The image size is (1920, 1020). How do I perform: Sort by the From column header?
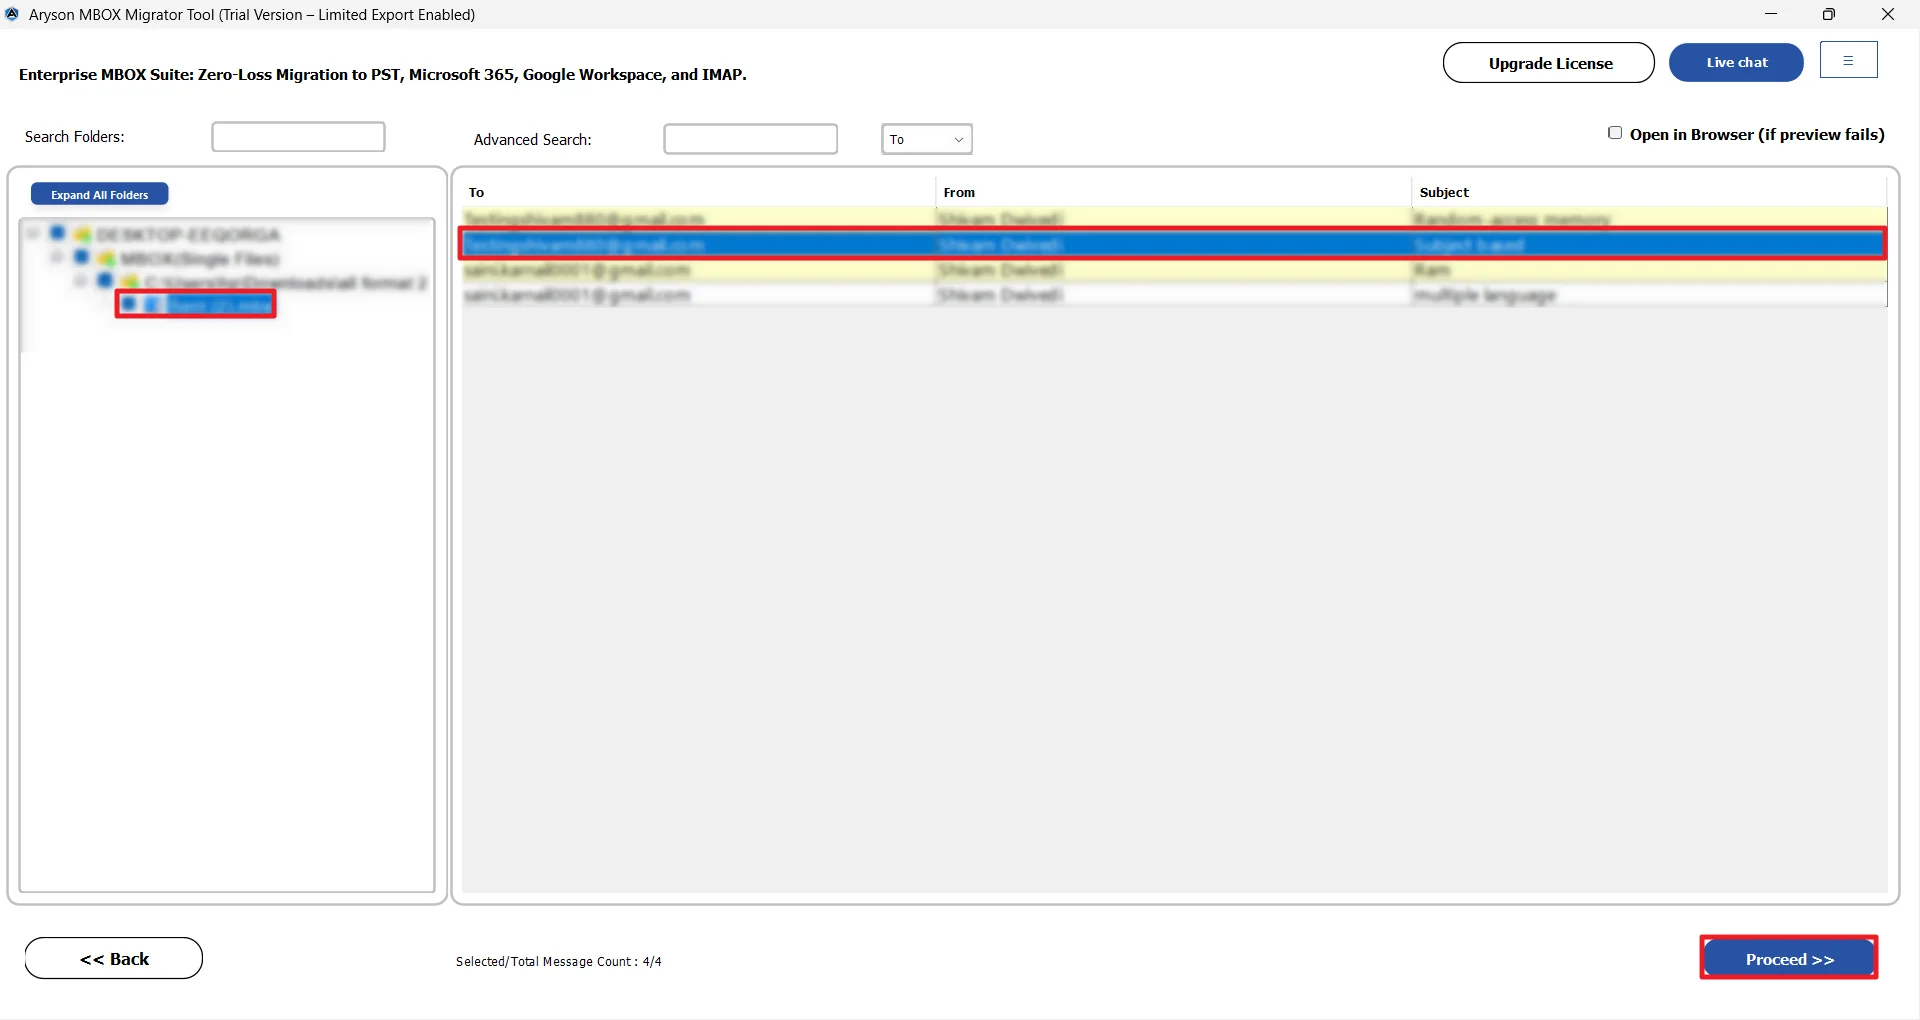pyautogui.click(x=1173, y=192)
